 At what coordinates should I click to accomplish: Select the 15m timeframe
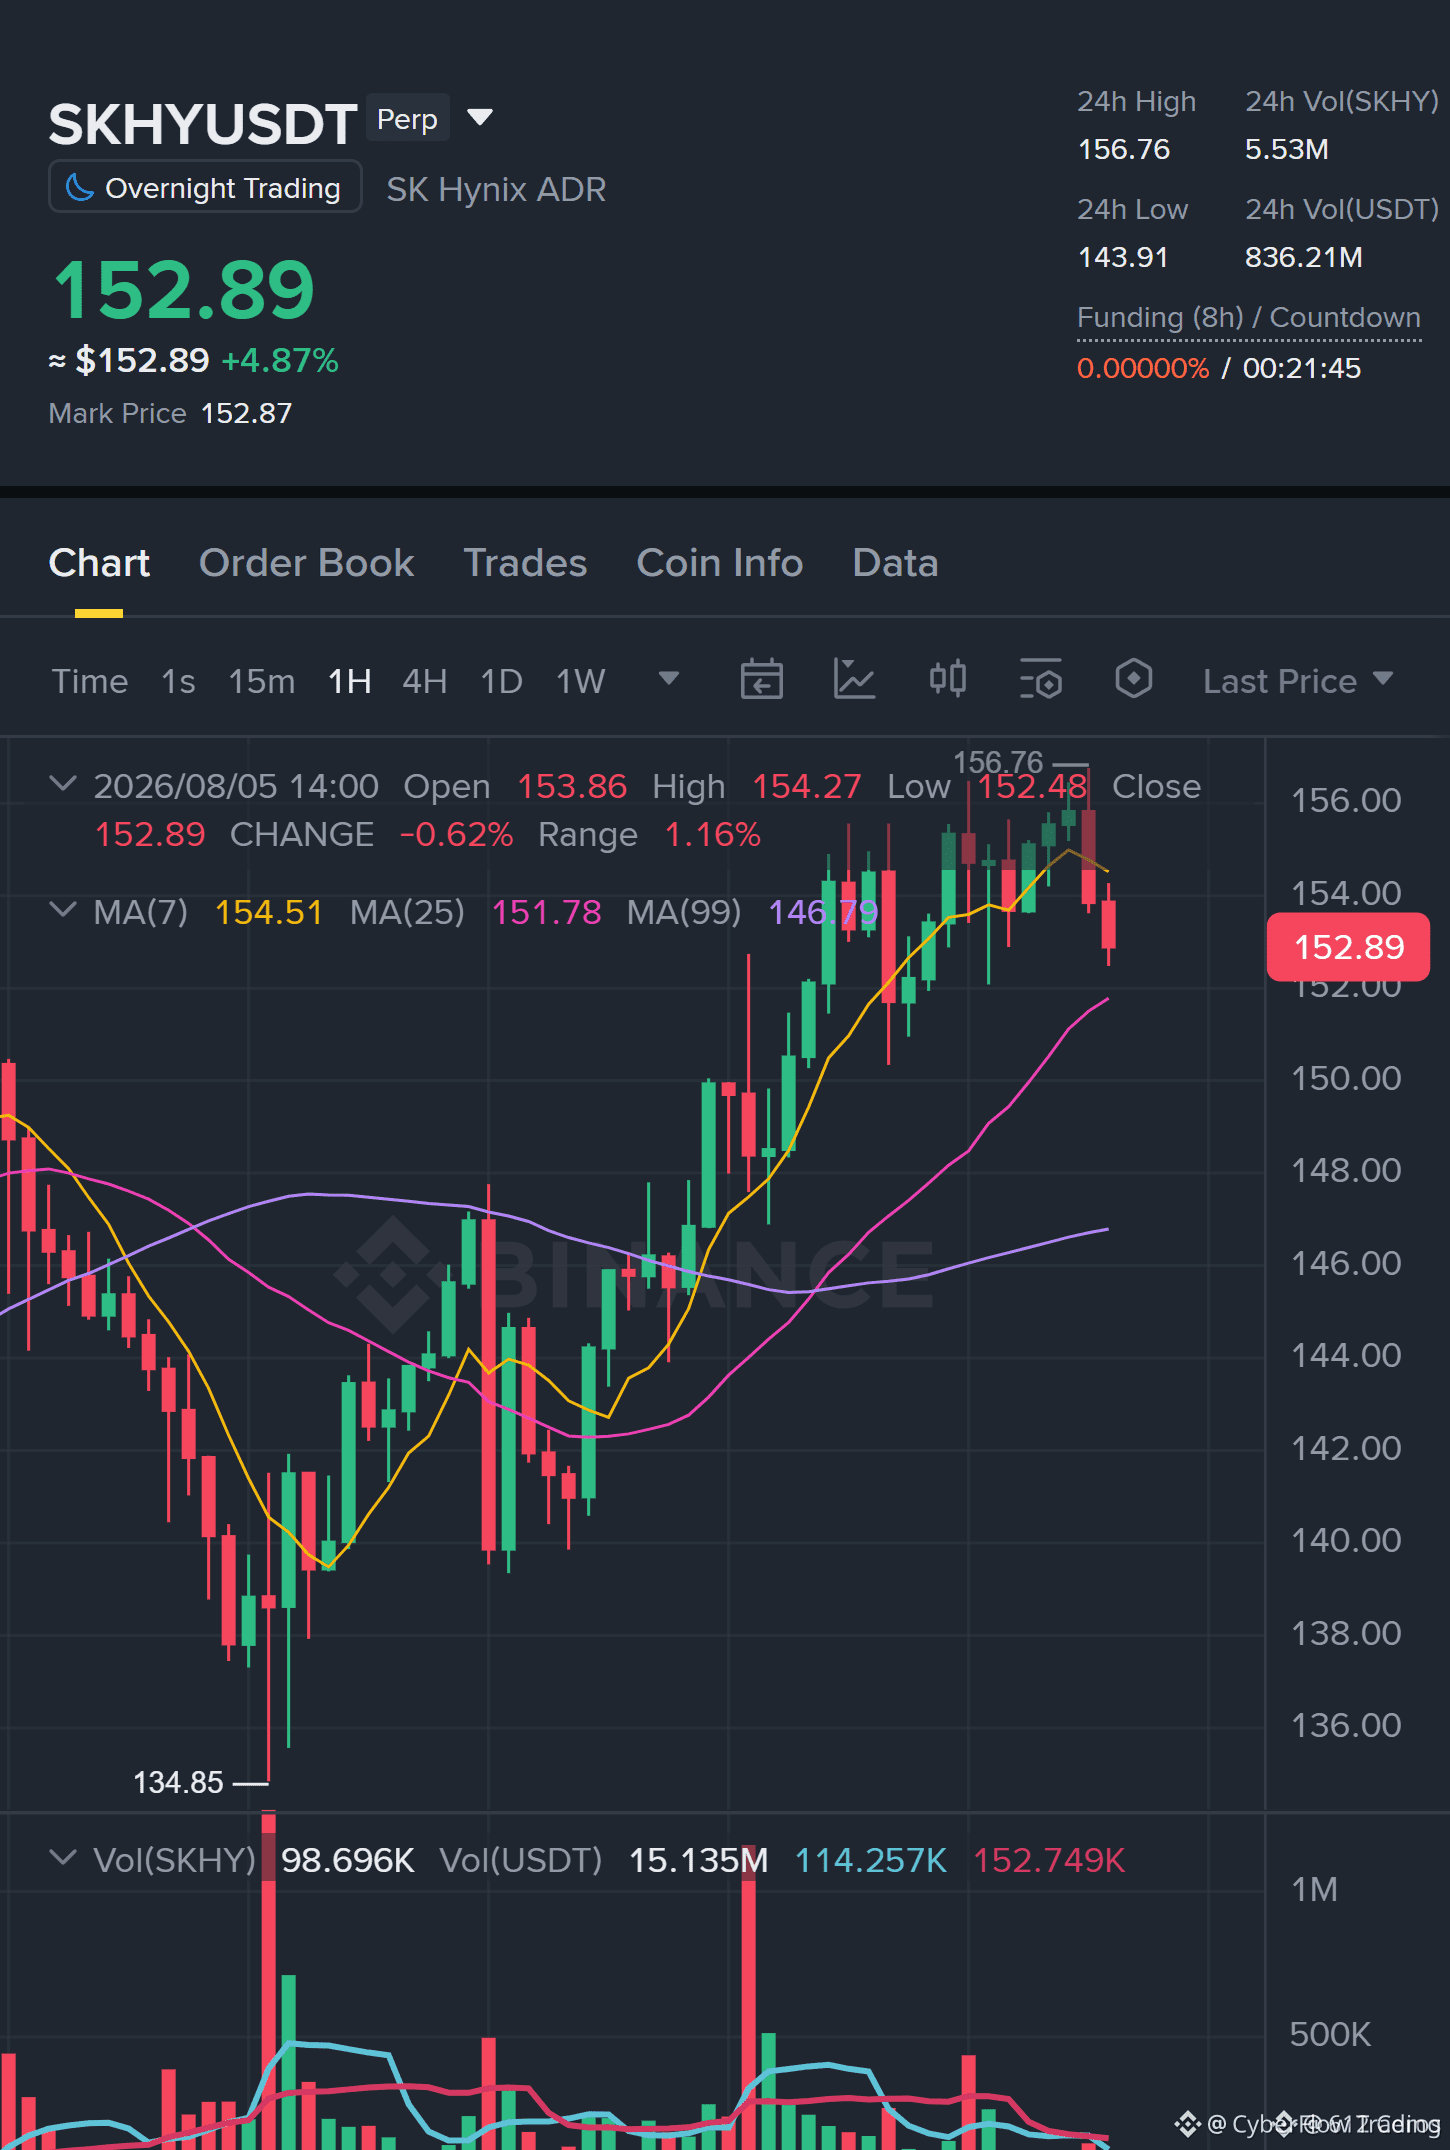tap(262, 681)
